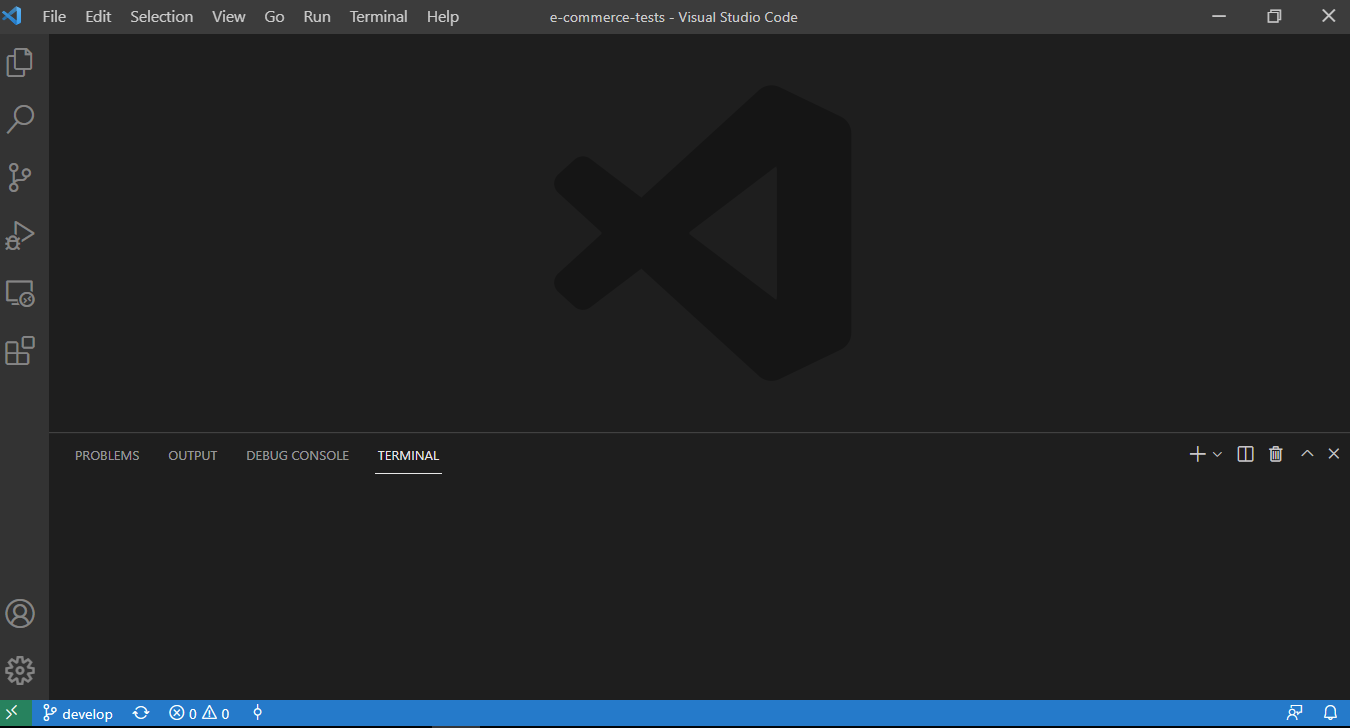Kill the terminal with trash icon
Viewport: 1350px width, 728px height.
pyautogui.click(x=1276, y=454)
